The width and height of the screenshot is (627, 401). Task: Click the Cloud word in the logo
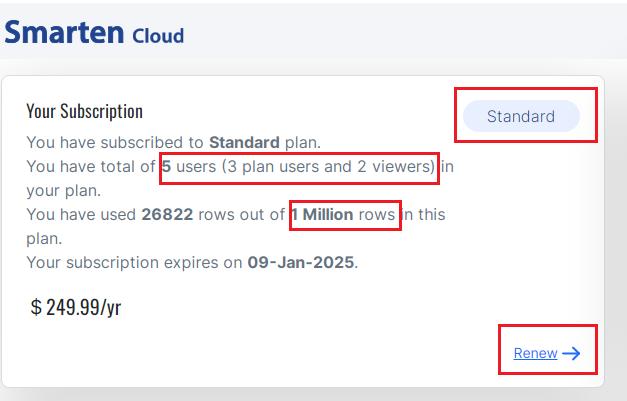pos(158,36)
